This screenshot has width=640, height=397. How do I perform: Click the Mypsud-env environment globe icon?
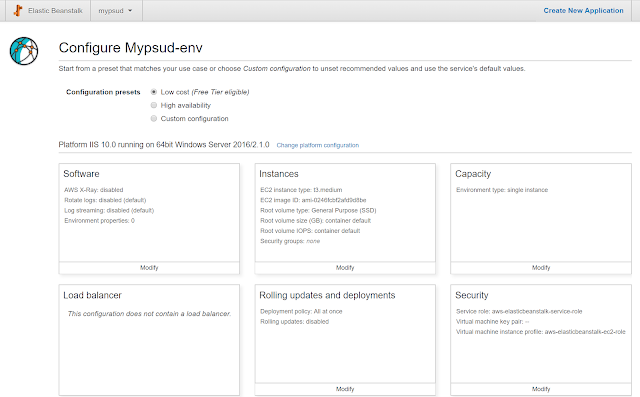pyautogui.click(x=24, y=51)
